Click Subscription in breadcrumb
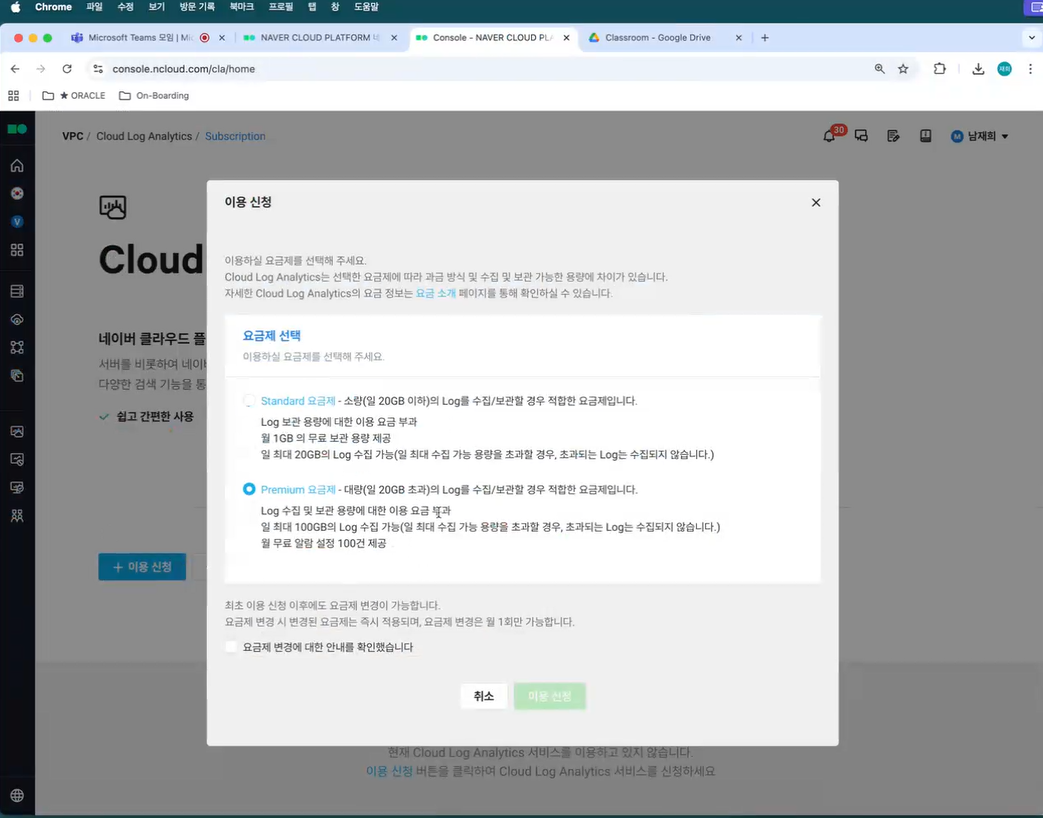This screenshot has width=1043, height=818. click(235, 136)
